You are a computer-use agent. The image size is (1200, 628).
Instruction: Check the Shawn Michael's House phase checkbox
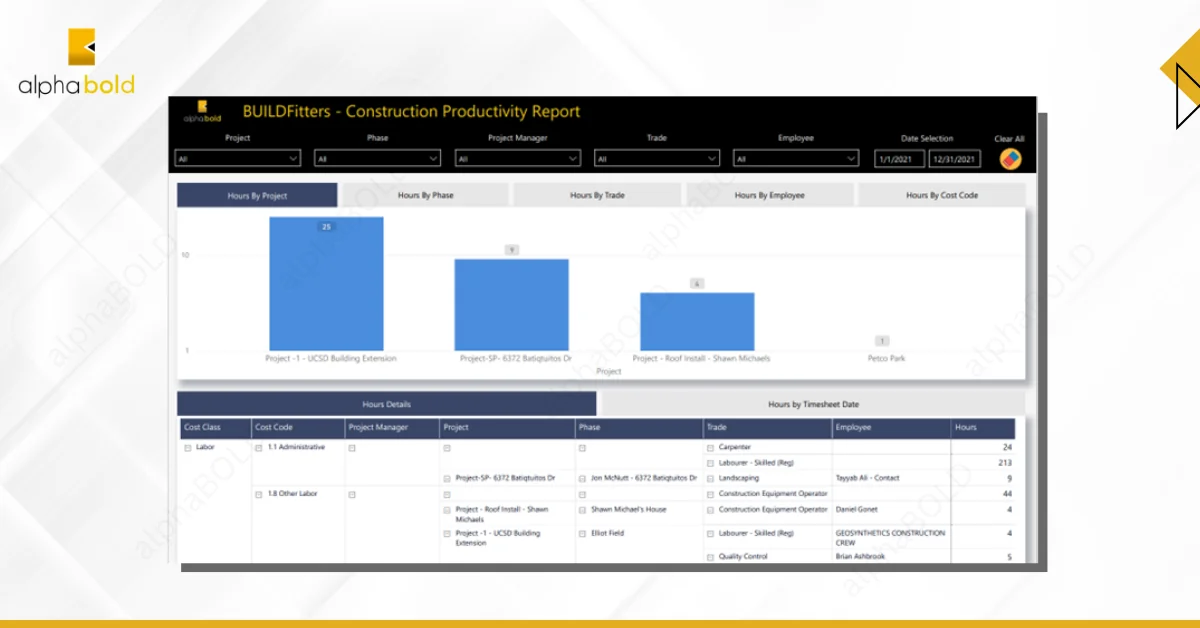(x=583, y=510)
